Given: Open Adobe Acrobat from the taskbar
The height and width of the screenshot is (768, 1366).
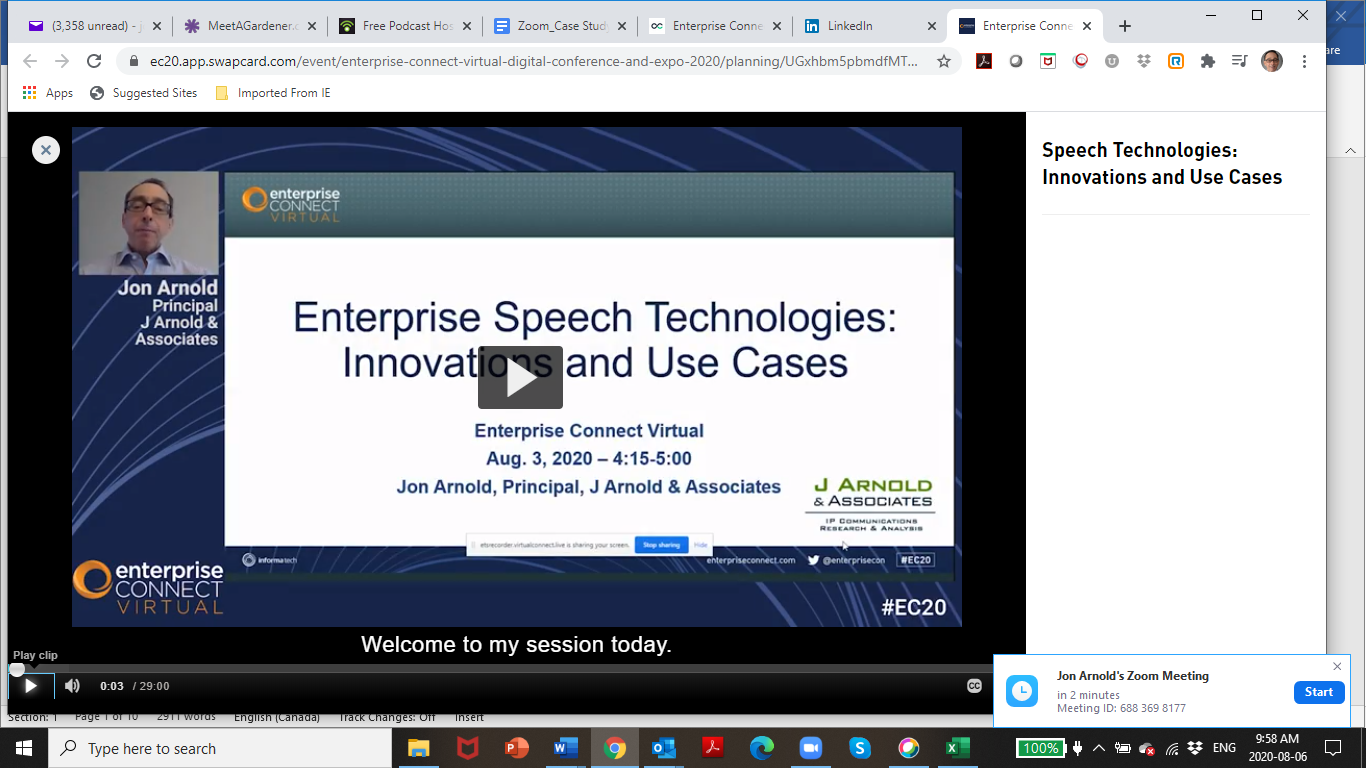Looking at the screenshot, I should 712,748.
